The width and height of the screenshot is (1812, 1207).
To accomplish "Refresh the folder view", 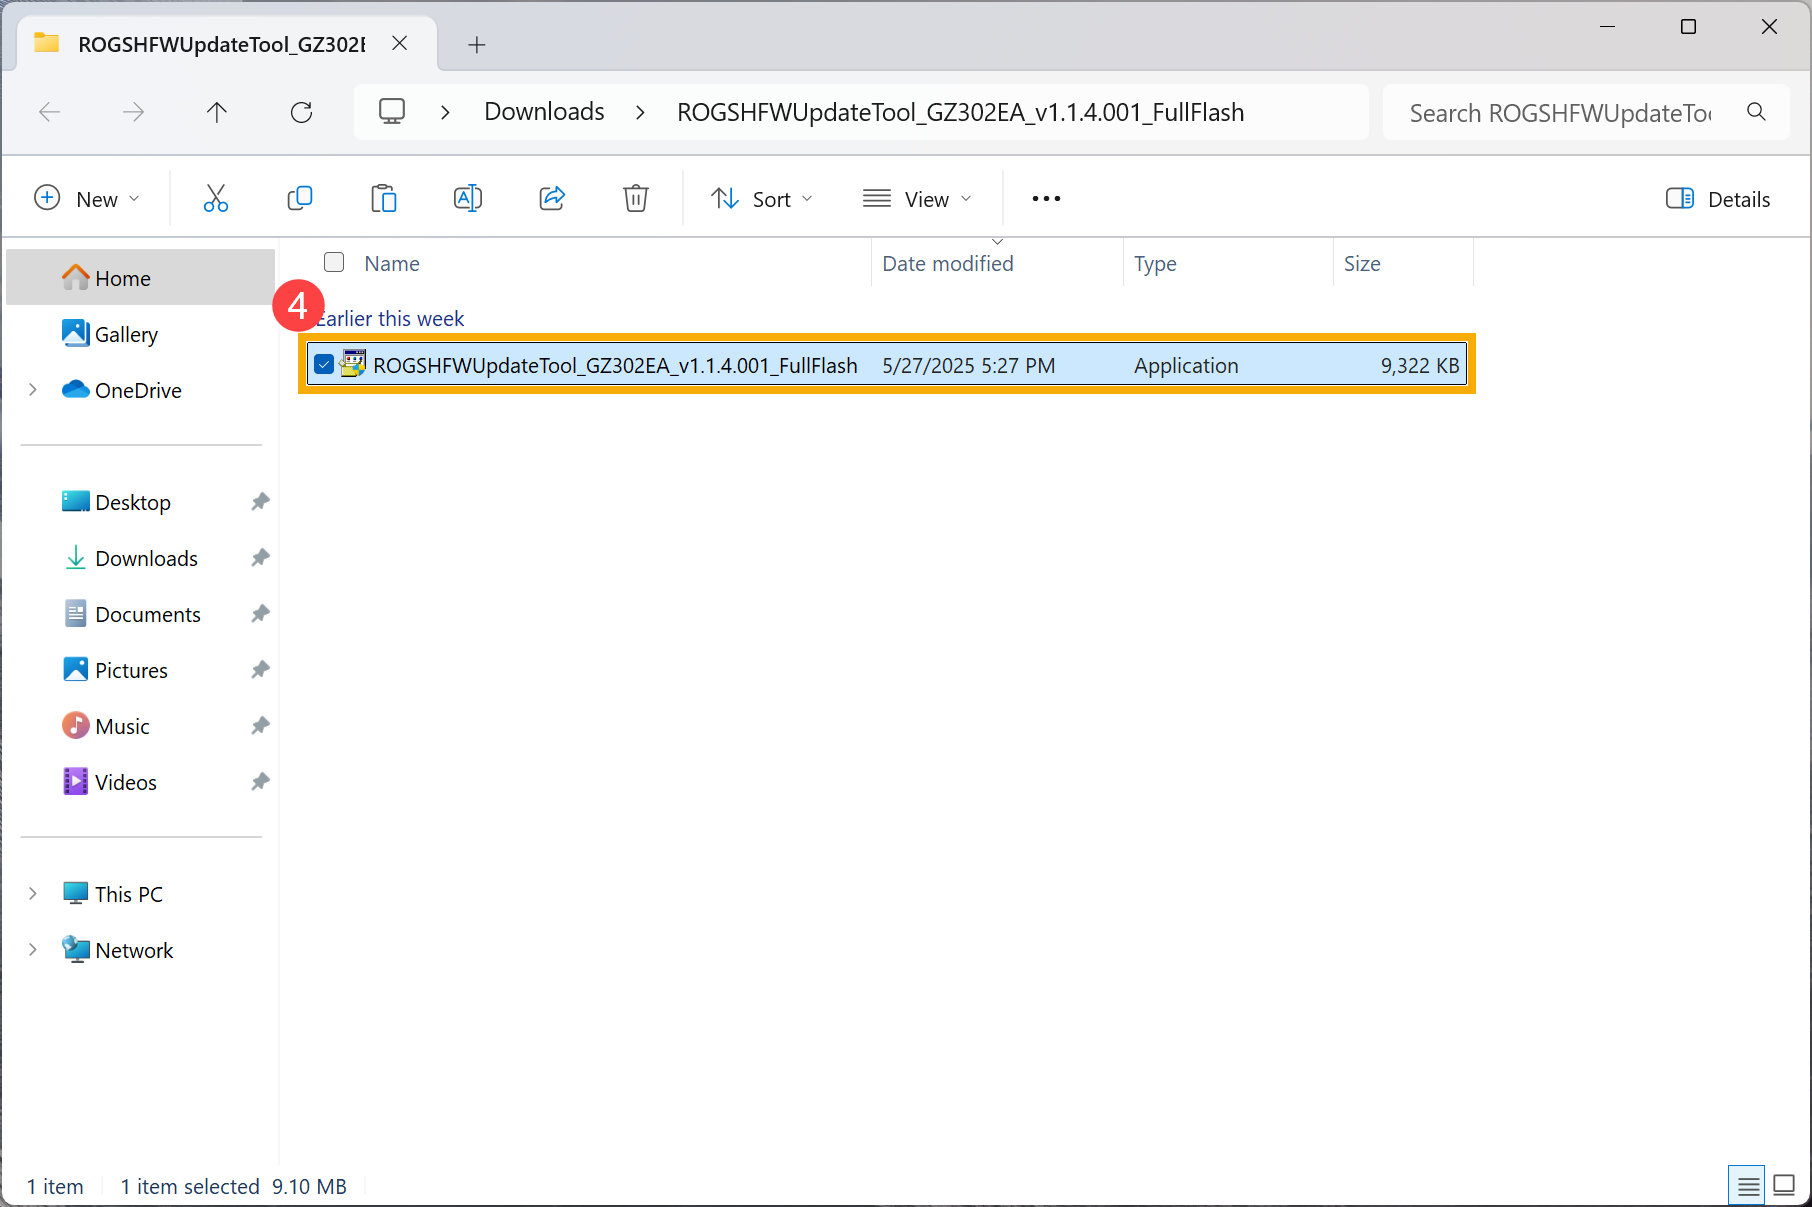I will tap(301, 112).
